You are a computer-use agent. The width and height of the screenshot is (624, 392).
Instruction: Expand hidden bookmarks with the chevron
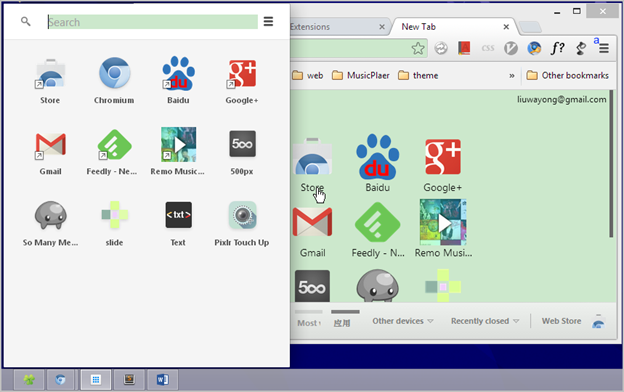pyautogui.click(x=512, y=76)
